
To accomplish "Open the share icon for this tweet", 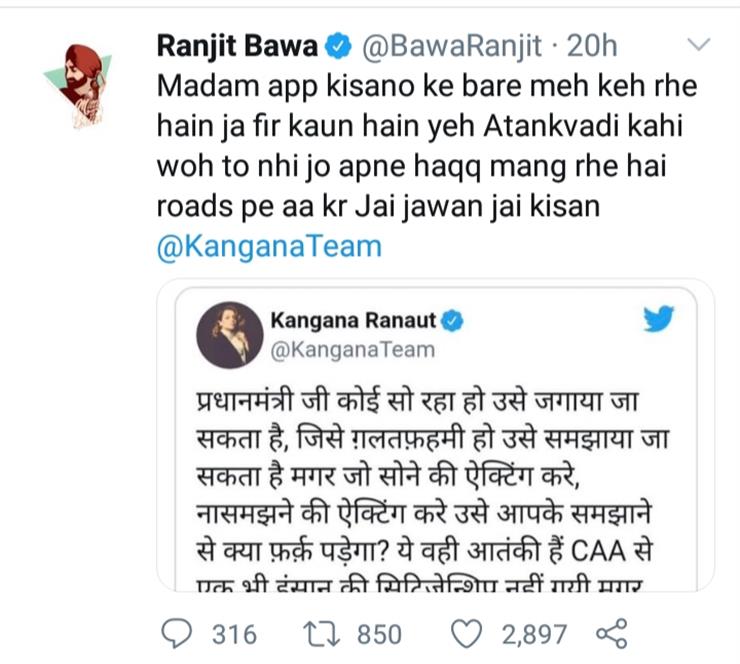I will 612,633.
